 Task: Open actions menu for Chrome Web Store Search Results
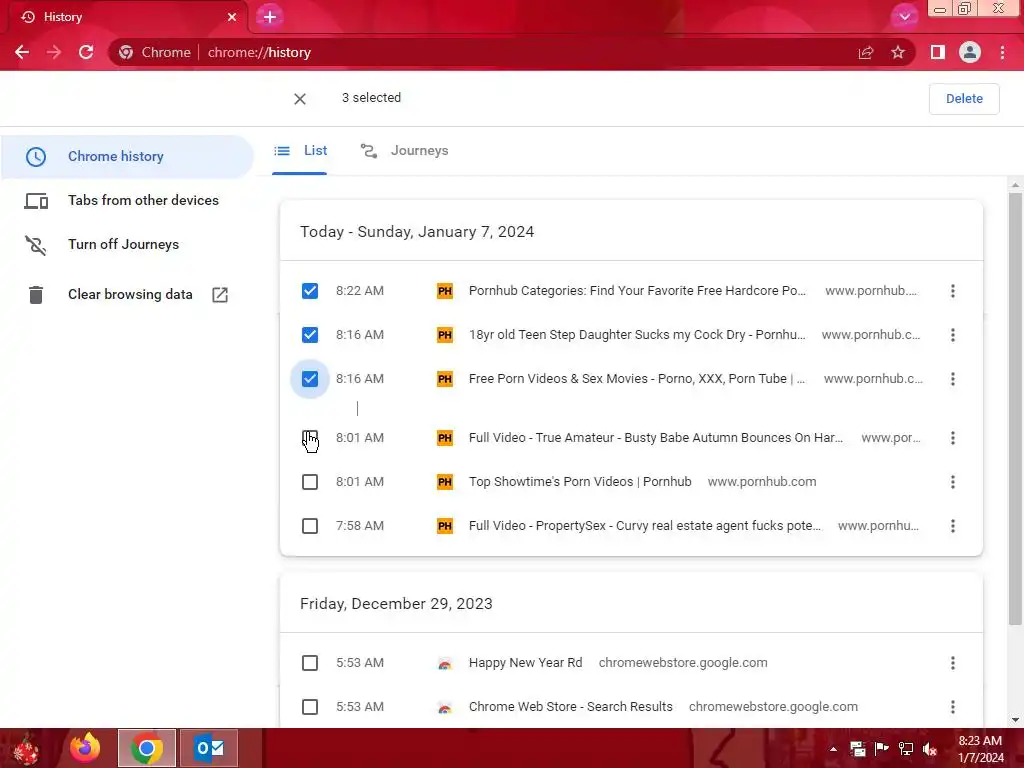pyautogui.click(x=953, y=707)
